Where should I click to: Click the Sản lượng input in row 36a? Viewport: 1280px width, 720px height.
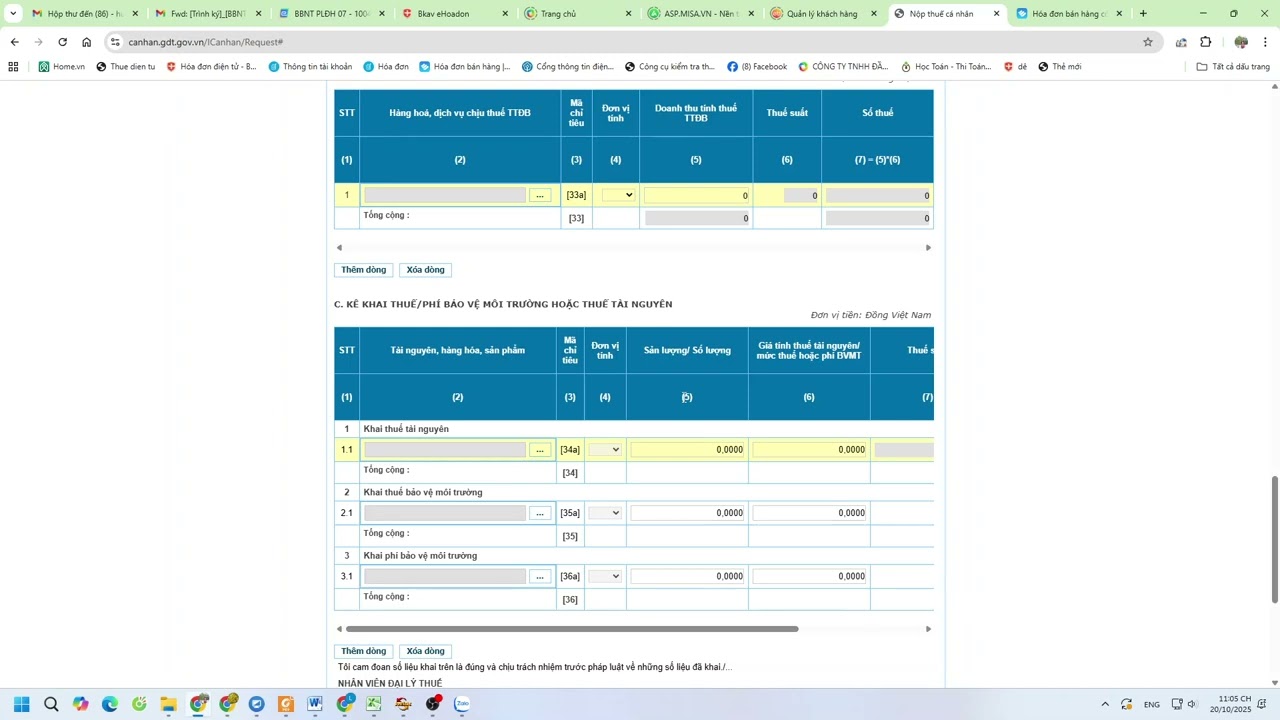tap(688, 576)
